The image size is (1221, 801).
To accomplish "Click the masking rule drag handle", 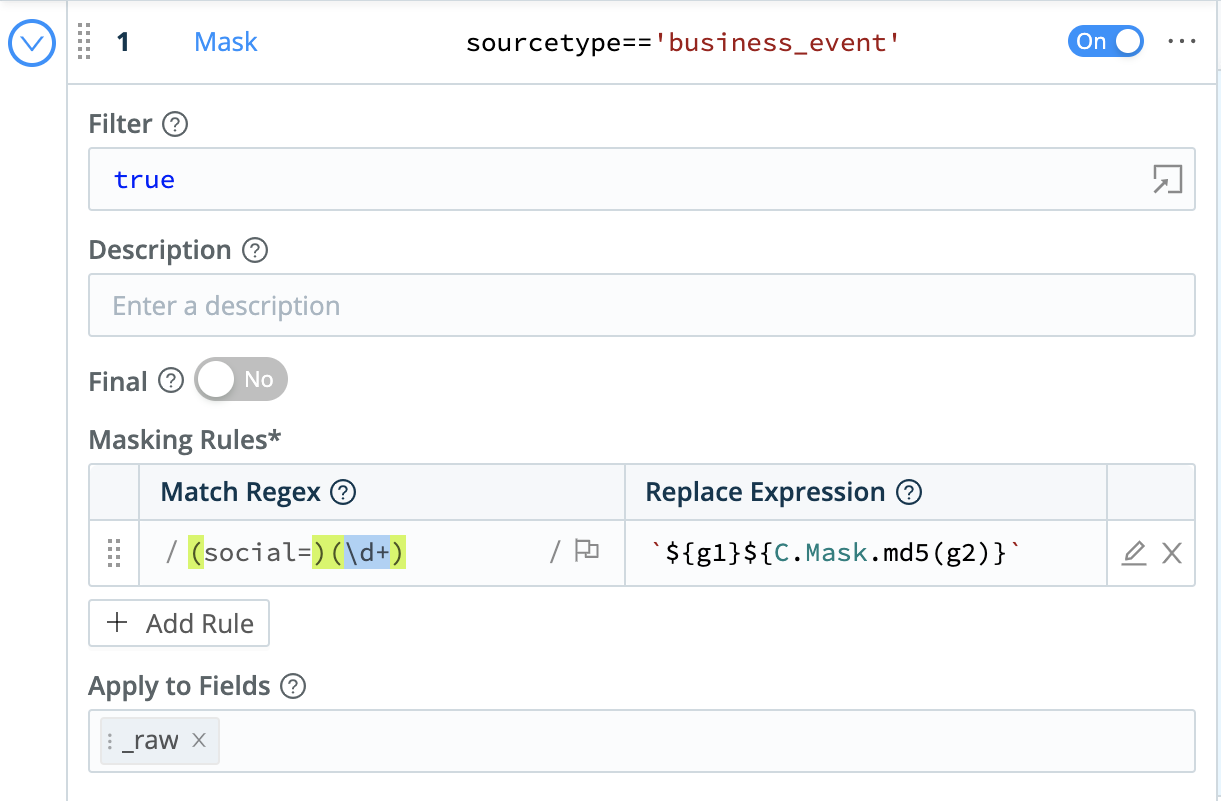I will (x=113, y=551).
